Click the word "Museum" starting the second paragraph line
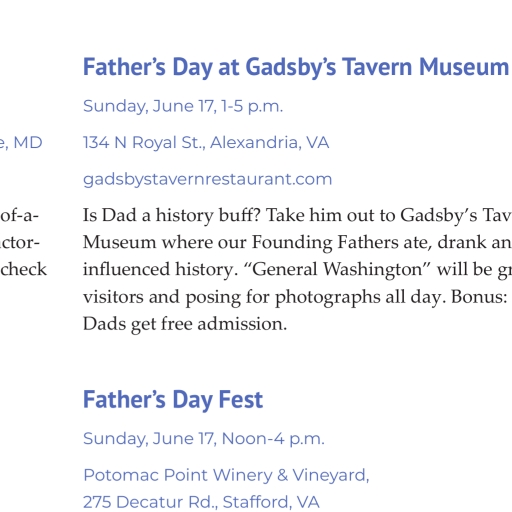The image size is (512, 512). click(119, 242)
